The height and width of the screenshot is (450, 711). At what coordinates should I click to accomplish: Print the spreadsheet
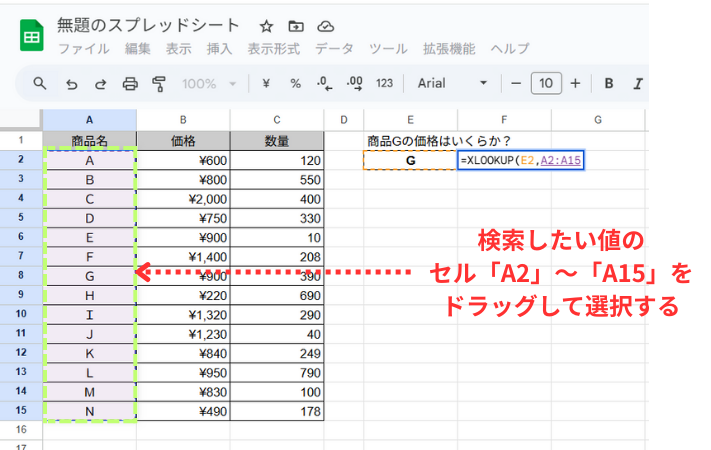tap(129, 84)
